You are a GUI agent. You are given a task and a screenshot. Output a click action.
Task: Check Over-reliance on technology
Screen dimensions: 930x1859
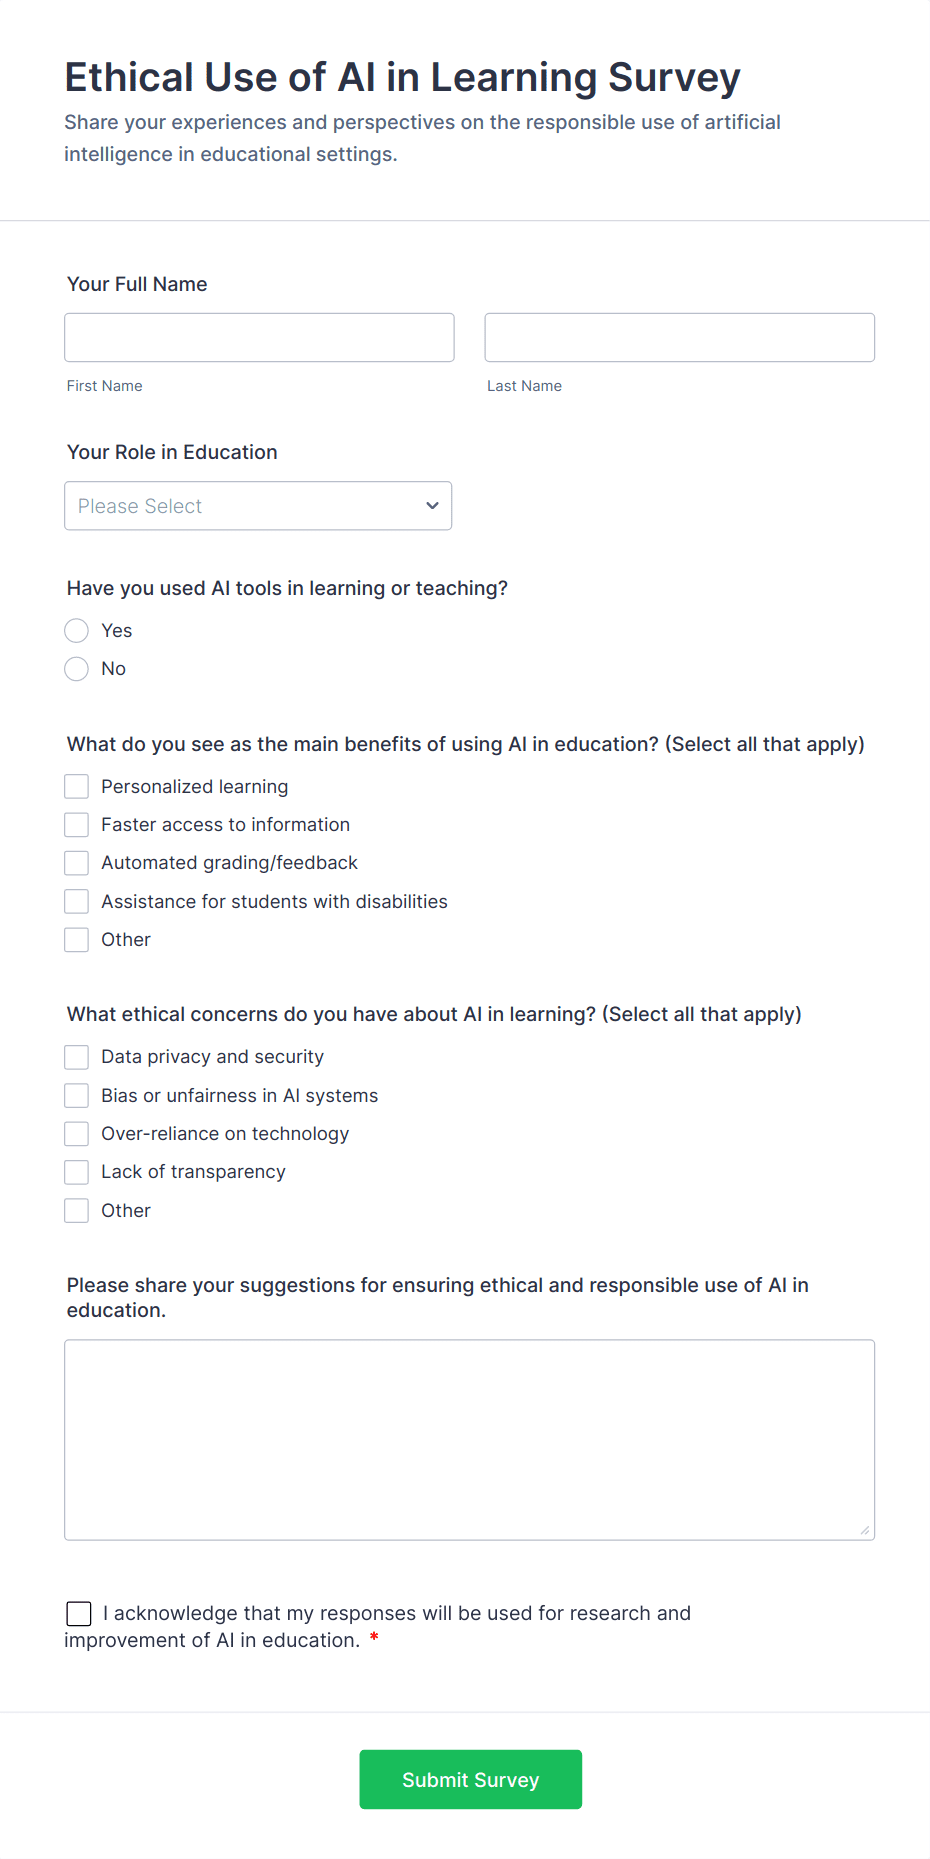click(77, 1134)
